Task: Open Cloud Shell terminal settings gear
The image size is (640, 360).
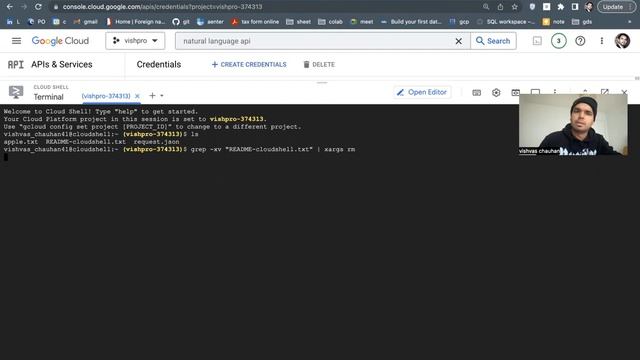Action: coord(496,93)
